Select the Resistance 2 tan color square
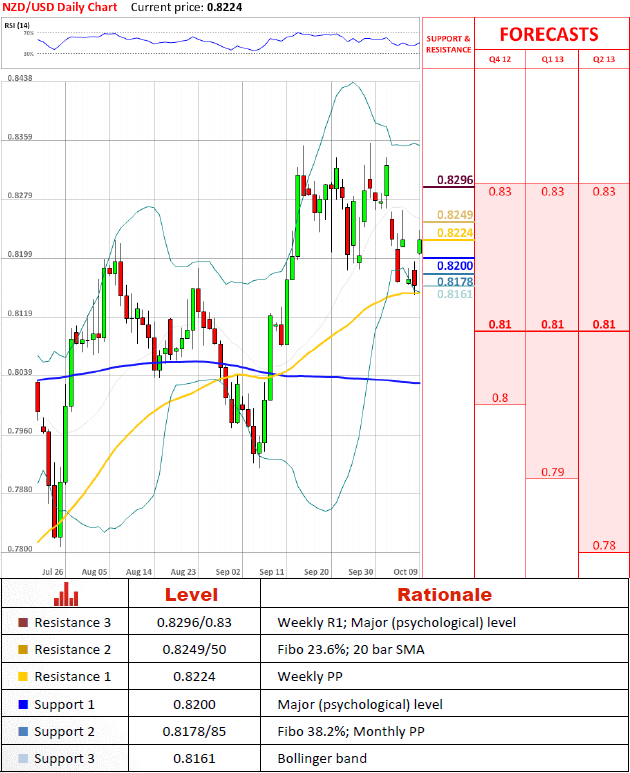This screenshot has width=630, height=773. tap(24, 649)
